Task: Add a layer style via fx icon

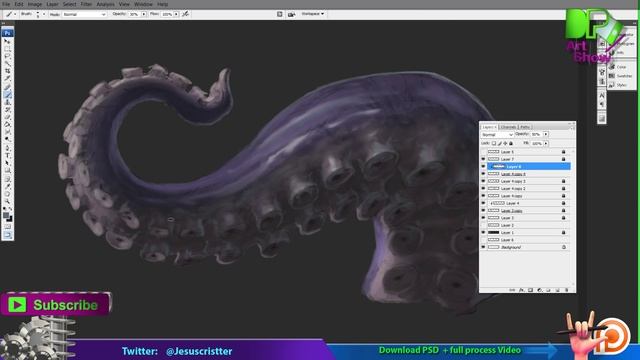Action: pyautogui.click(x=521, y=290)
